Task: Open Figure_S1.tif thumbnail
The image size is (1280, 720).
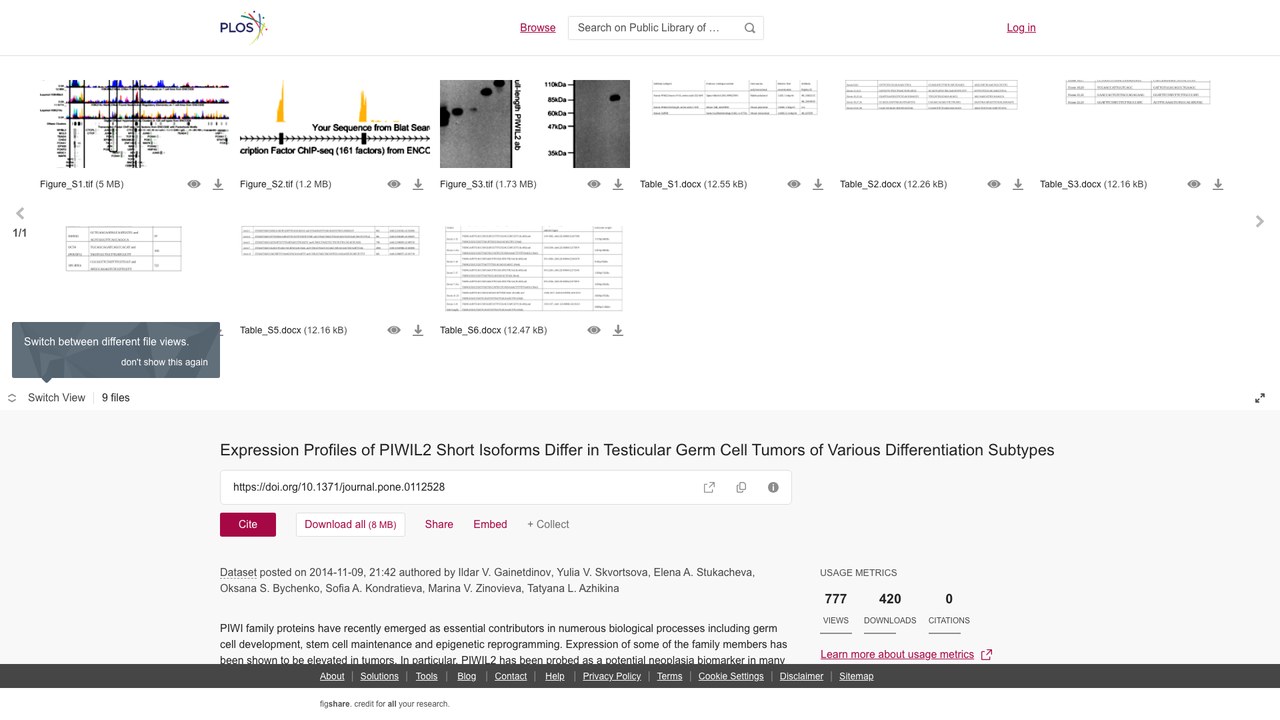Action: click(x=135, y=124)
